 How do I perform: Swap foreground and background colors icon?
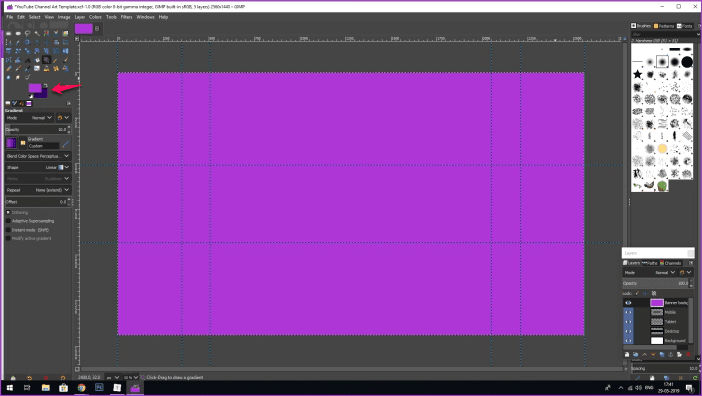pyautogui.click(x=45, y=85)
